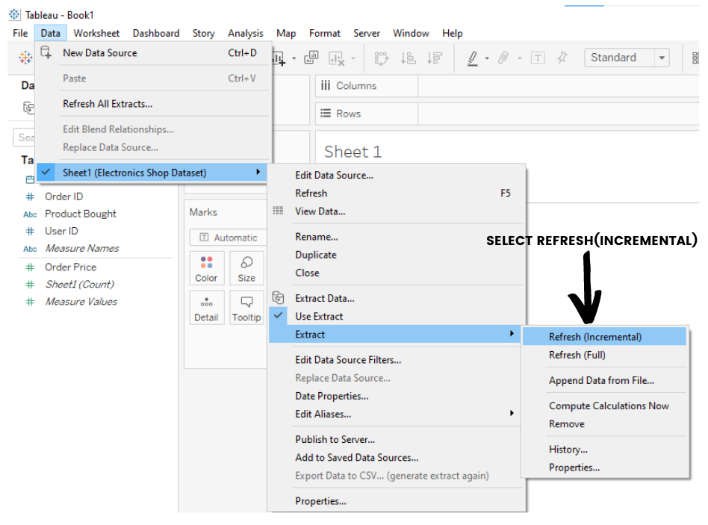Select the User ID field
The height and width of the screenshot is (525, 708).
pos(61,231)
